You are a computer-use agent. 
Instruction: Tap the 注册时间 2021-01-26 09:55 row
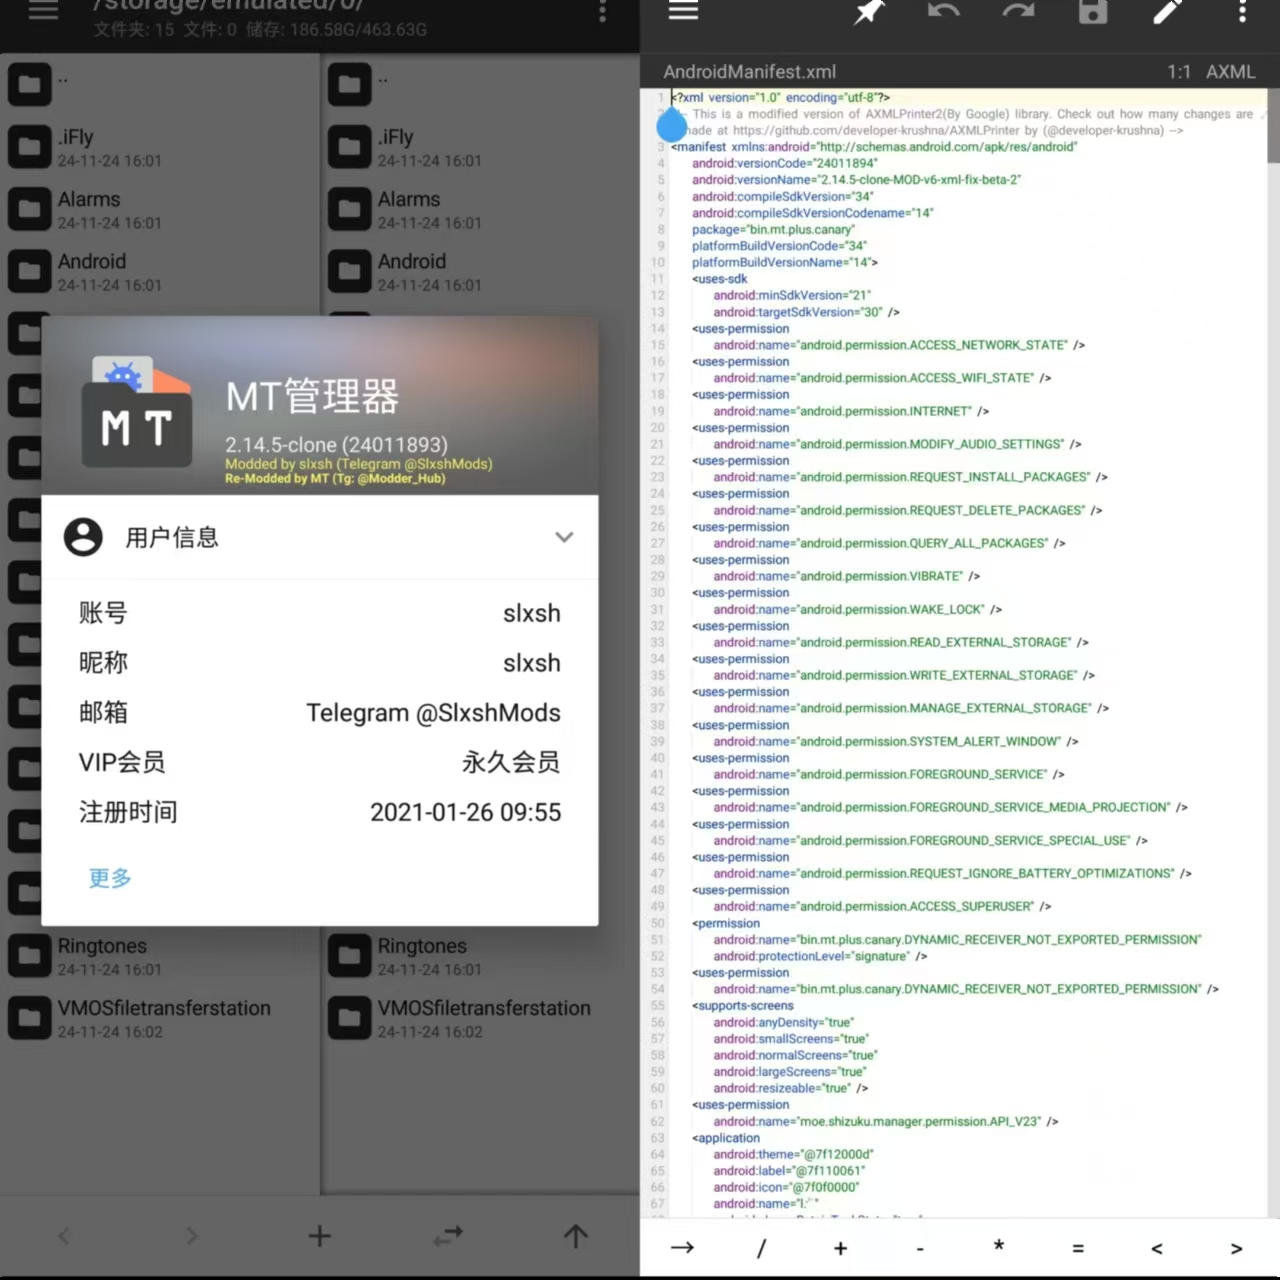pos(320,812)
